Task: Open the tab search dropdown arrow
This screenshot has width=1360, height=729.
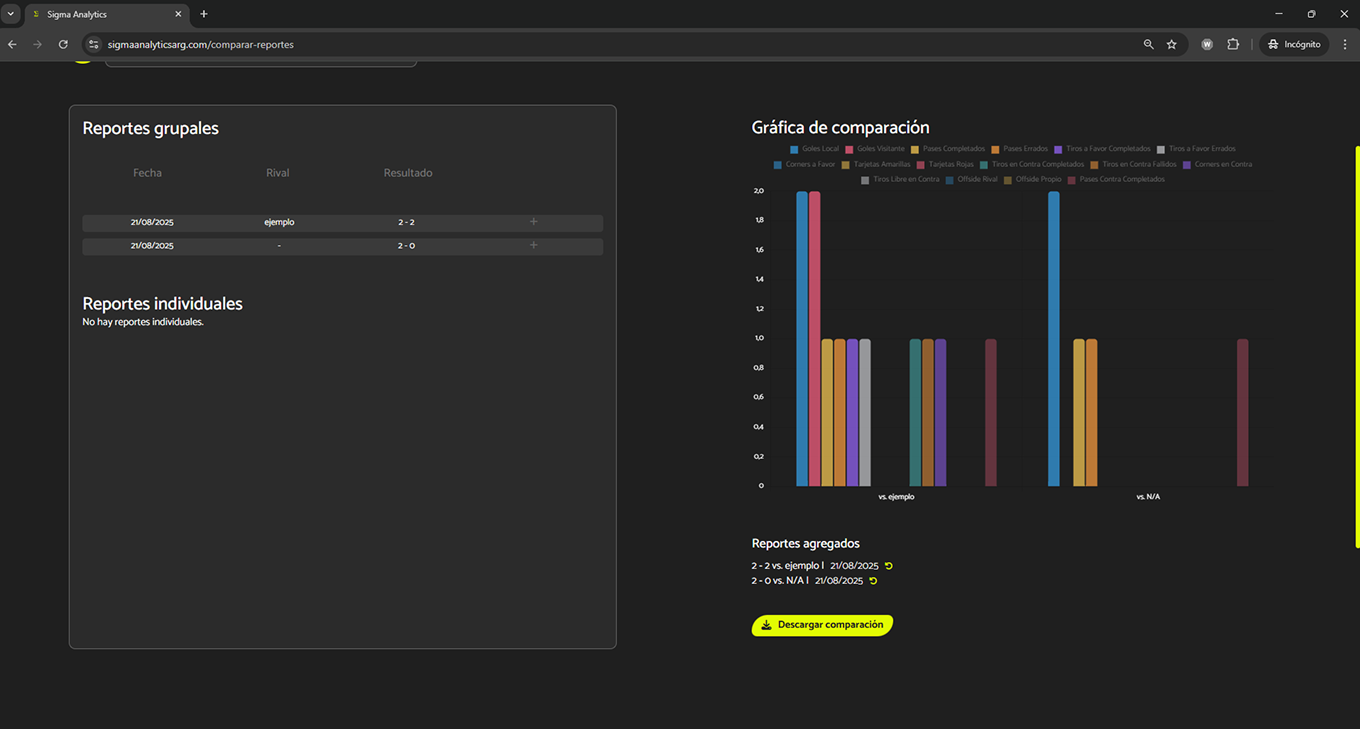Action: [11, 14]
